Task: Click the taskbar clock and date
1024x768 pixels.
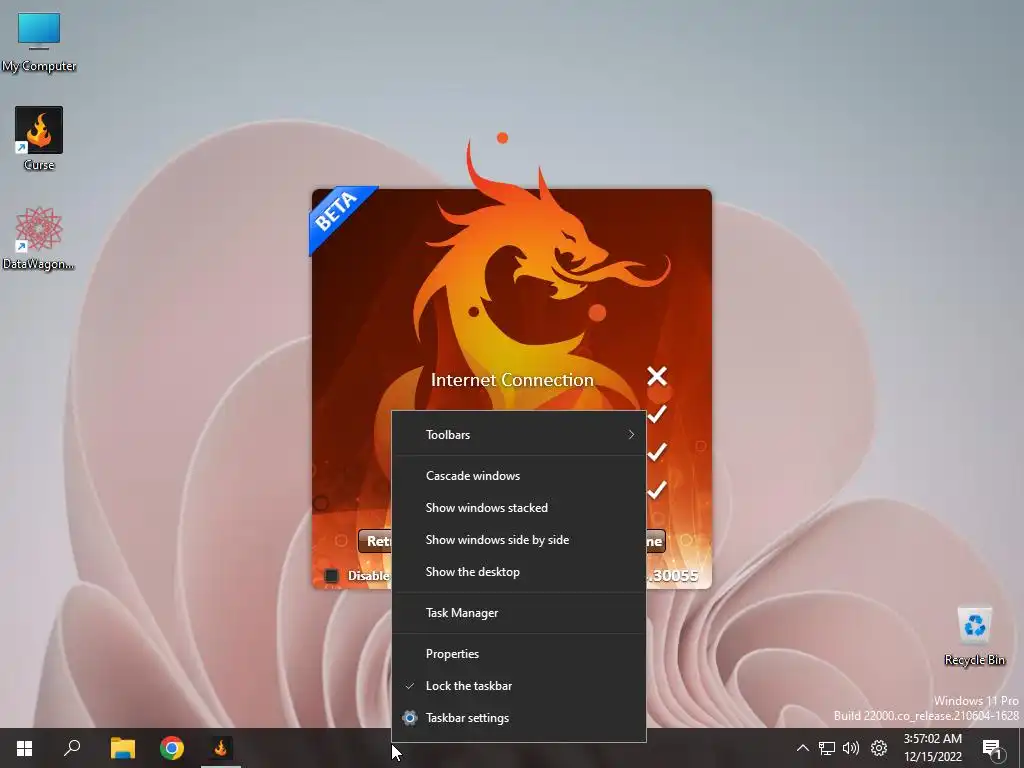Action: (x=933, y=748)
